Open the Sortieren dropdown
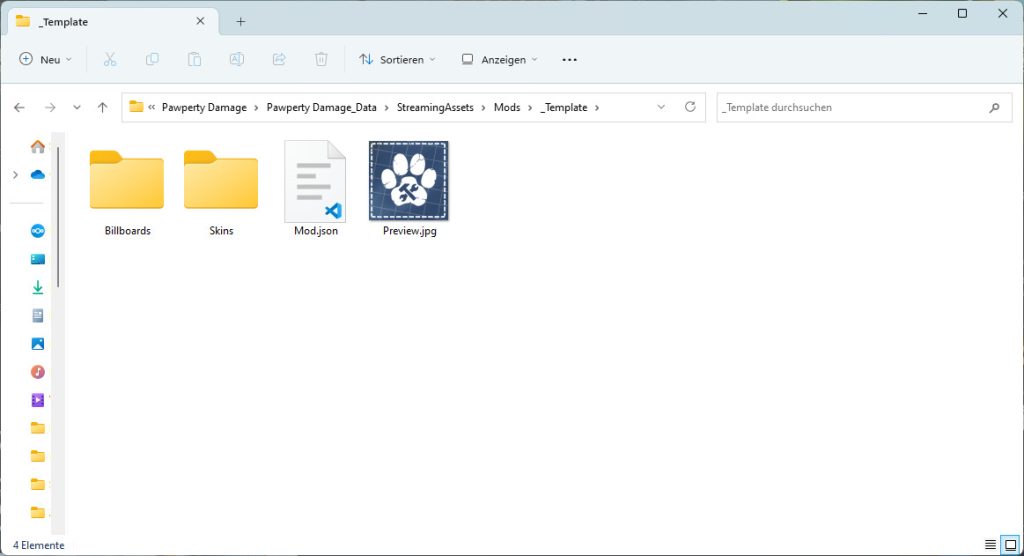The height and width of the screenshot is (556, 1024). click(397, 60)
